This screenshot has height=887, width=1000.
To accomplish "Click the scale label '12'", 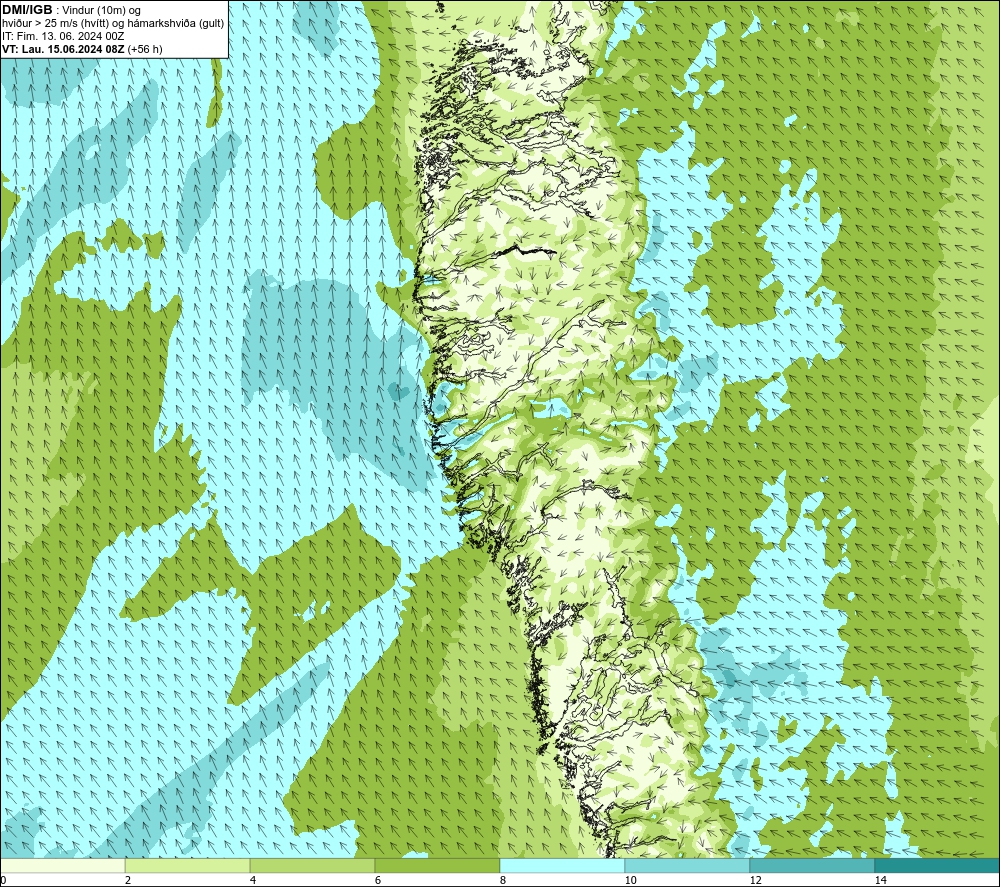I will click(x=755, y=880).
